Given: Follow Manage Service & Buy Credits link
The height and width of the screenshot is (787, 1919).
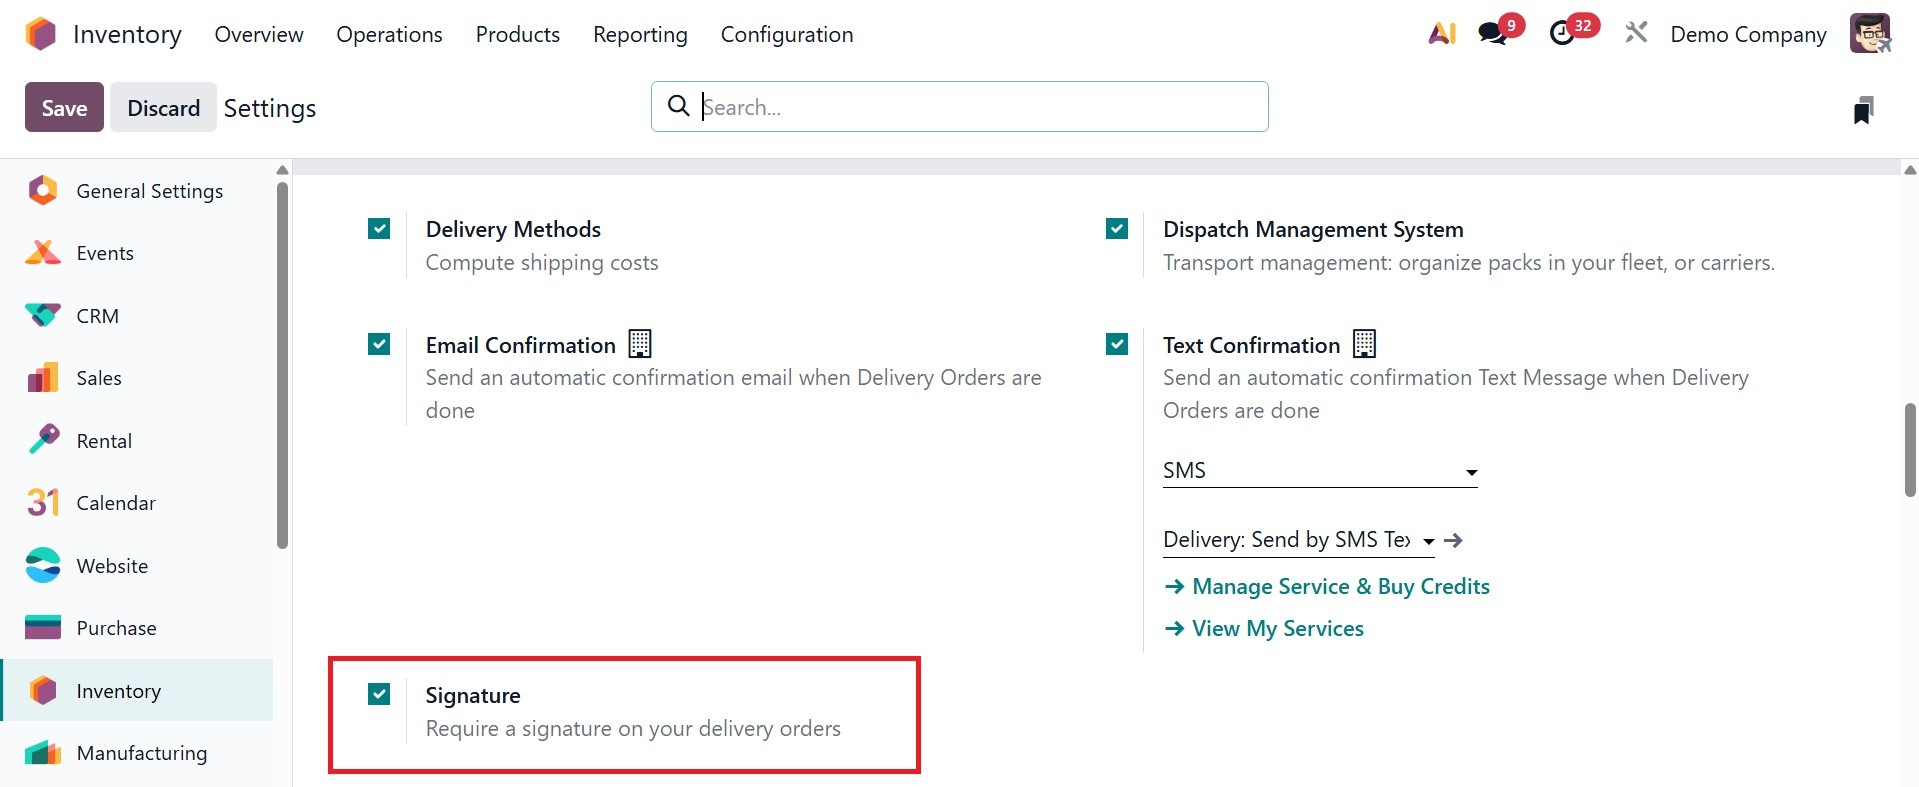Looking at the screenshot, I should pyautogui.click(x=1340, y=587).
